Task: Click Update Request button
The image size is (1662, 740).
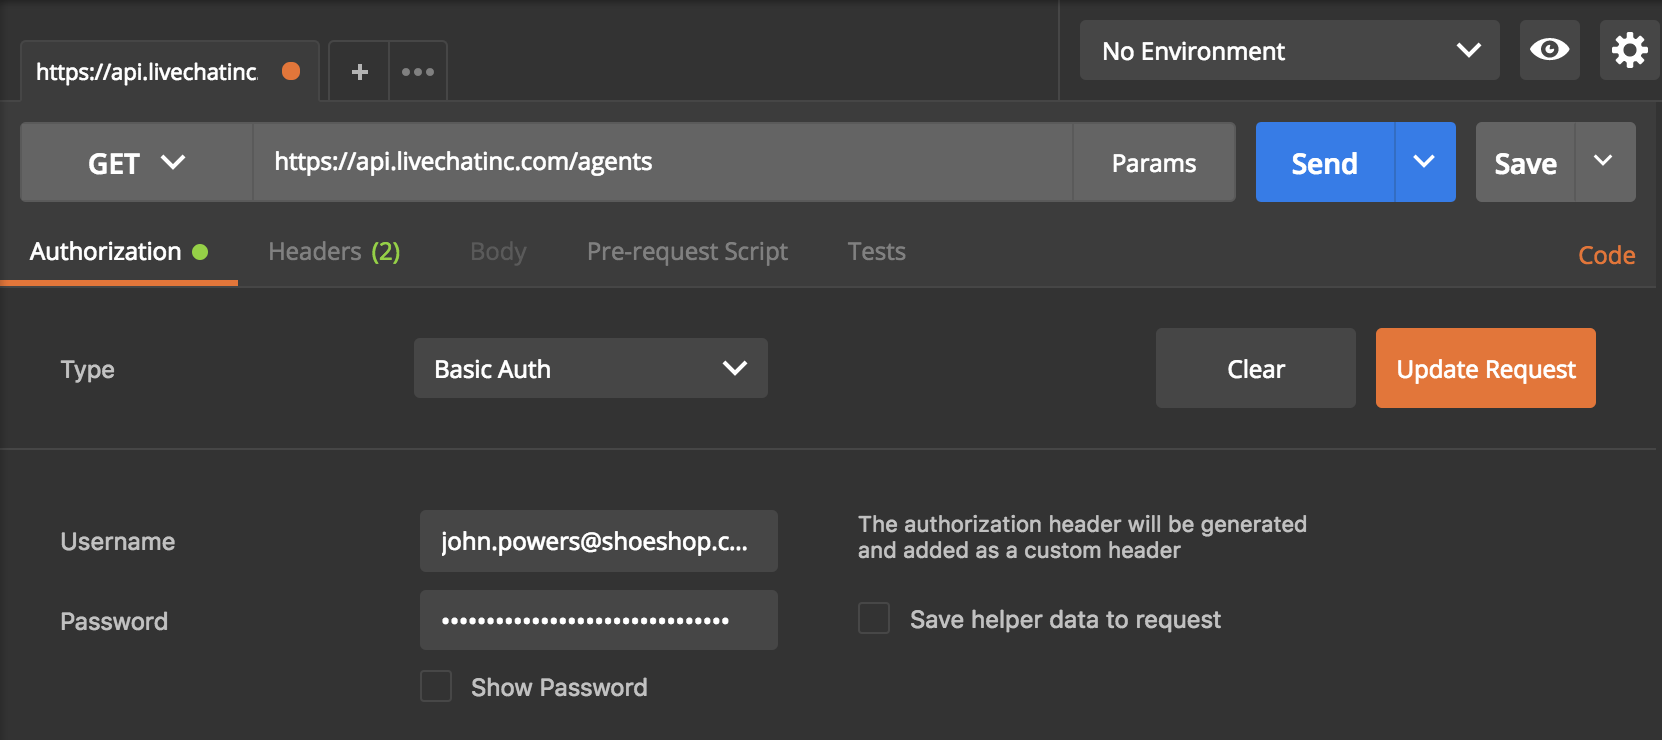Action: coord(1486,368)
